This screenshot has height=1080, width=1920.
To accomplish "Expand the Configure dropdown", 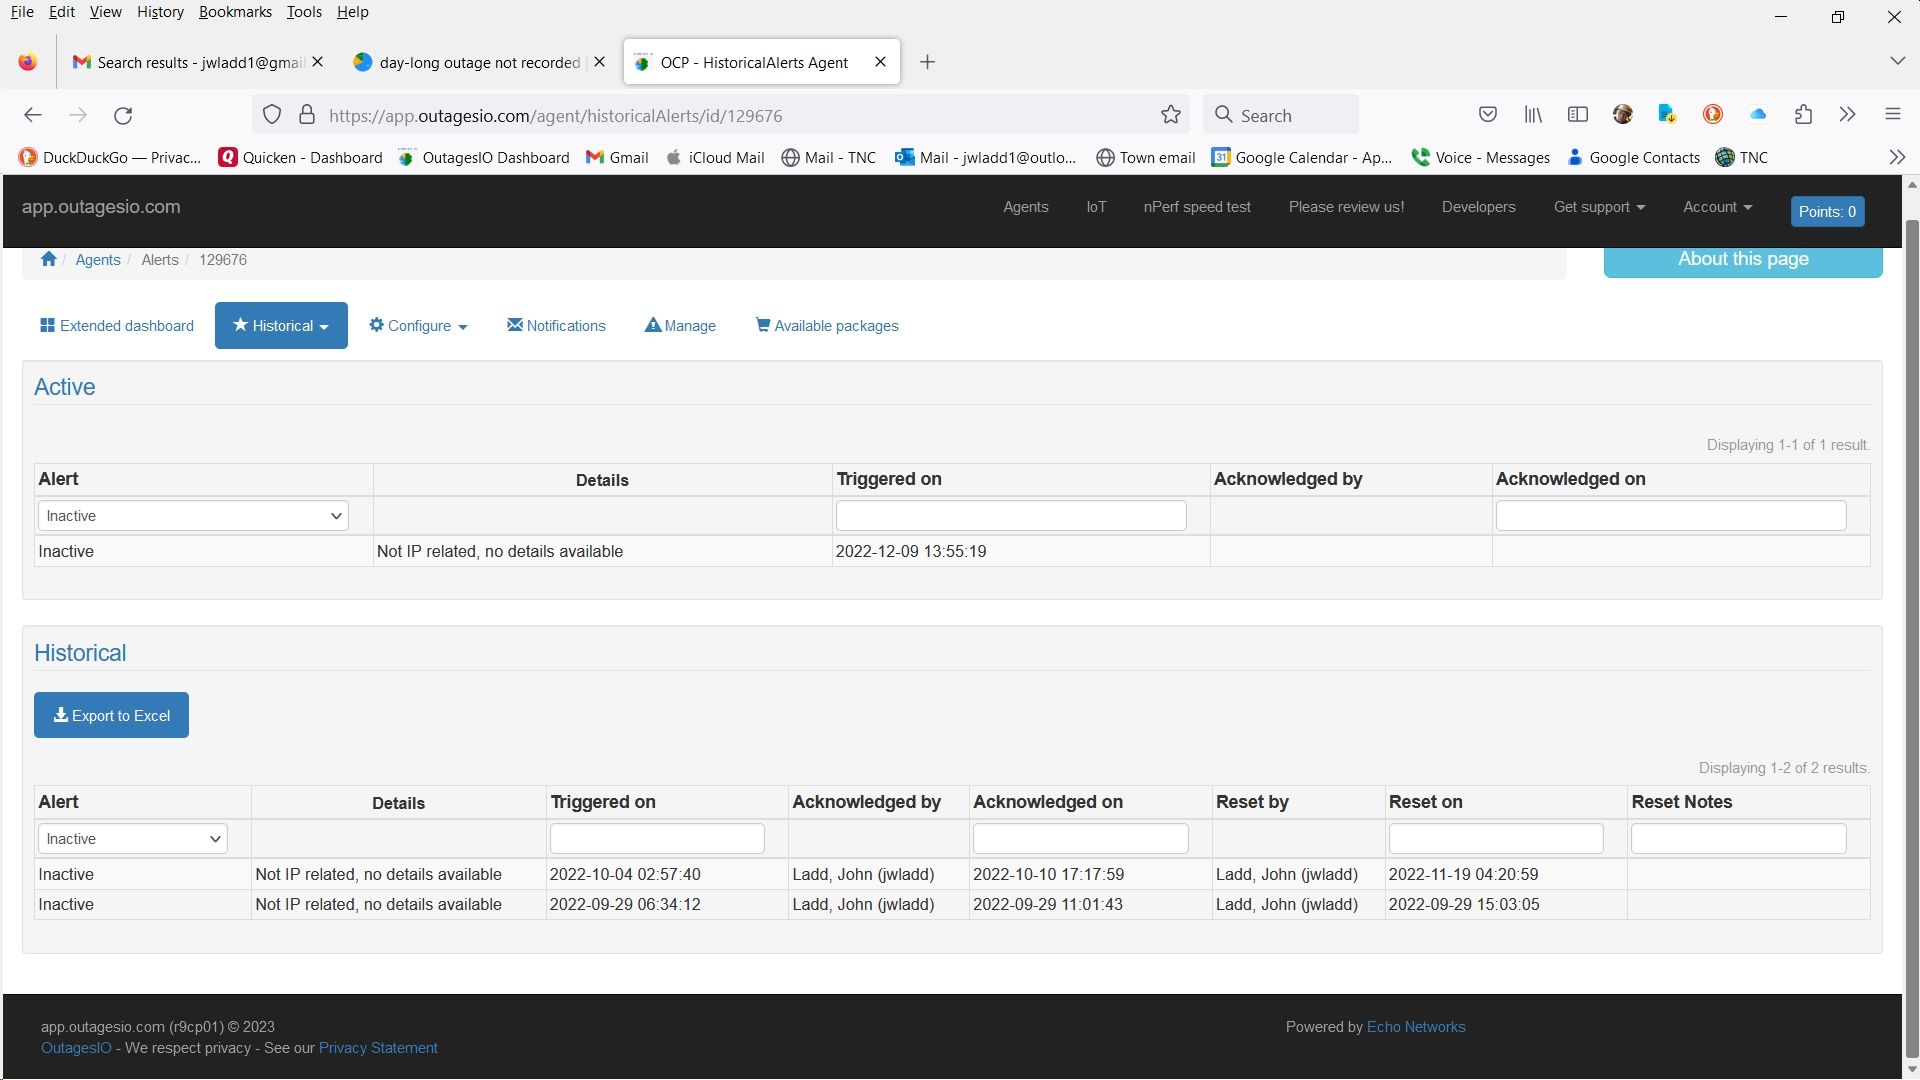I will pos(418,325).
